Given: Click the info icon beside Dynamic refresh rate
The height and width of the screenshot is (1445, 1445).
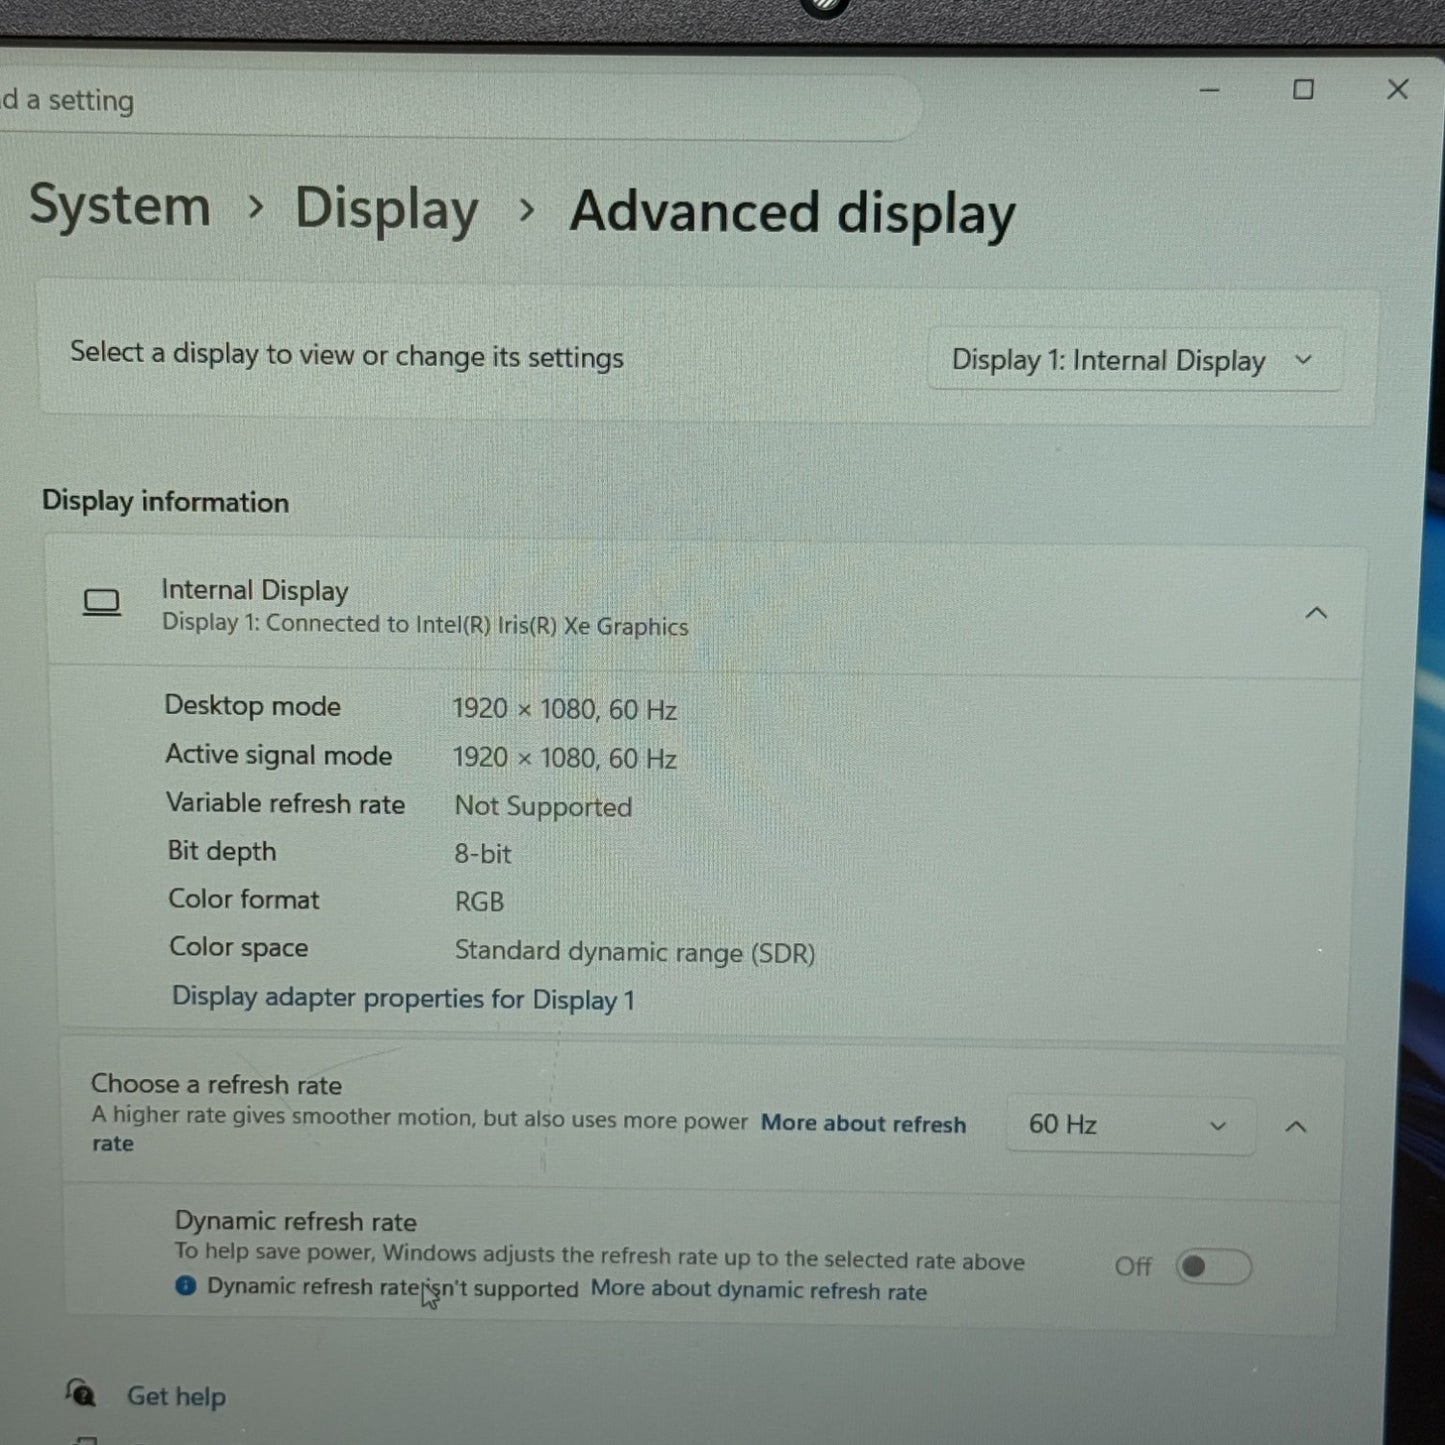Looking at the screenshot, I should 186,1285.
